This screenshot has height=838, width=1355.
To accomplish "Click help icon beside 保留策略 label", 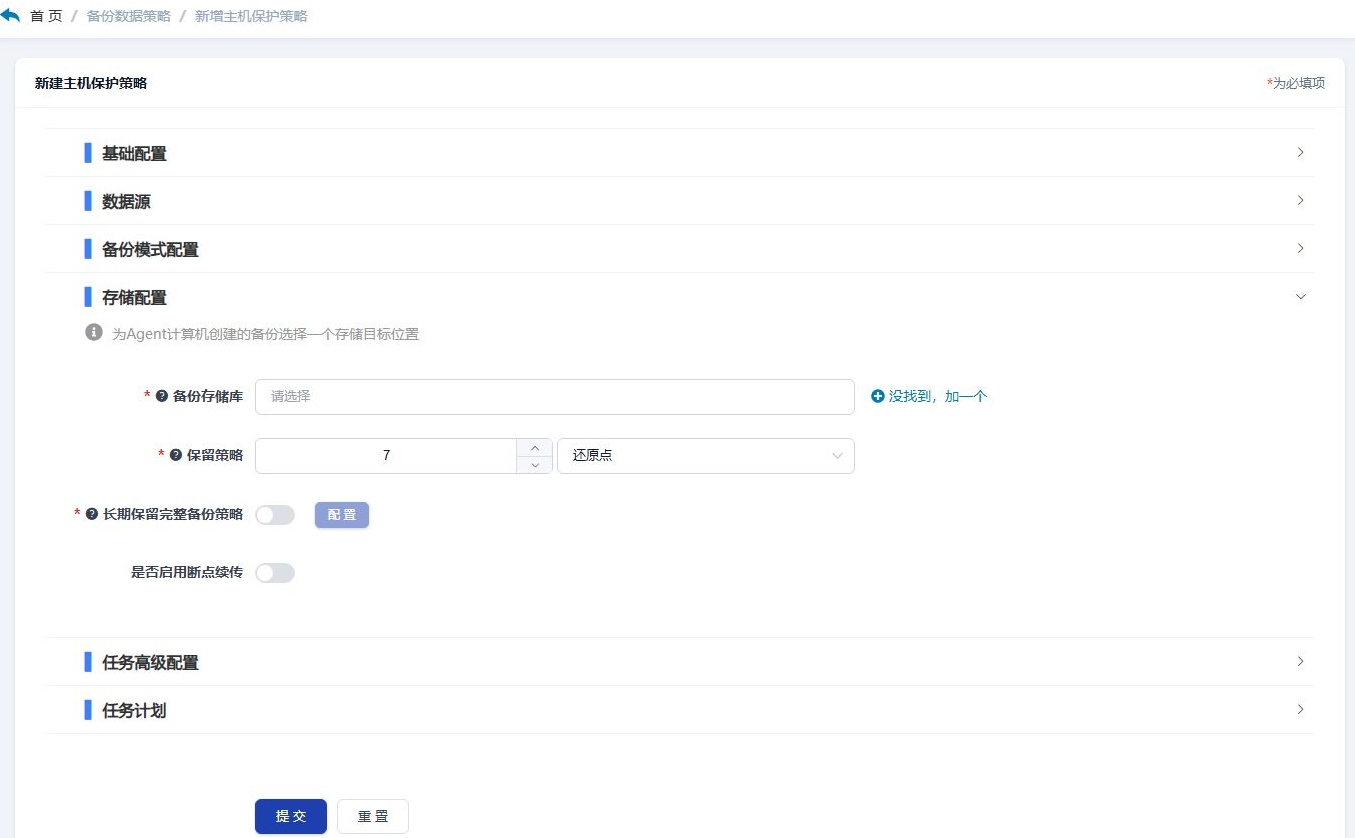I will pyautogui.click(x=176, y=455).
